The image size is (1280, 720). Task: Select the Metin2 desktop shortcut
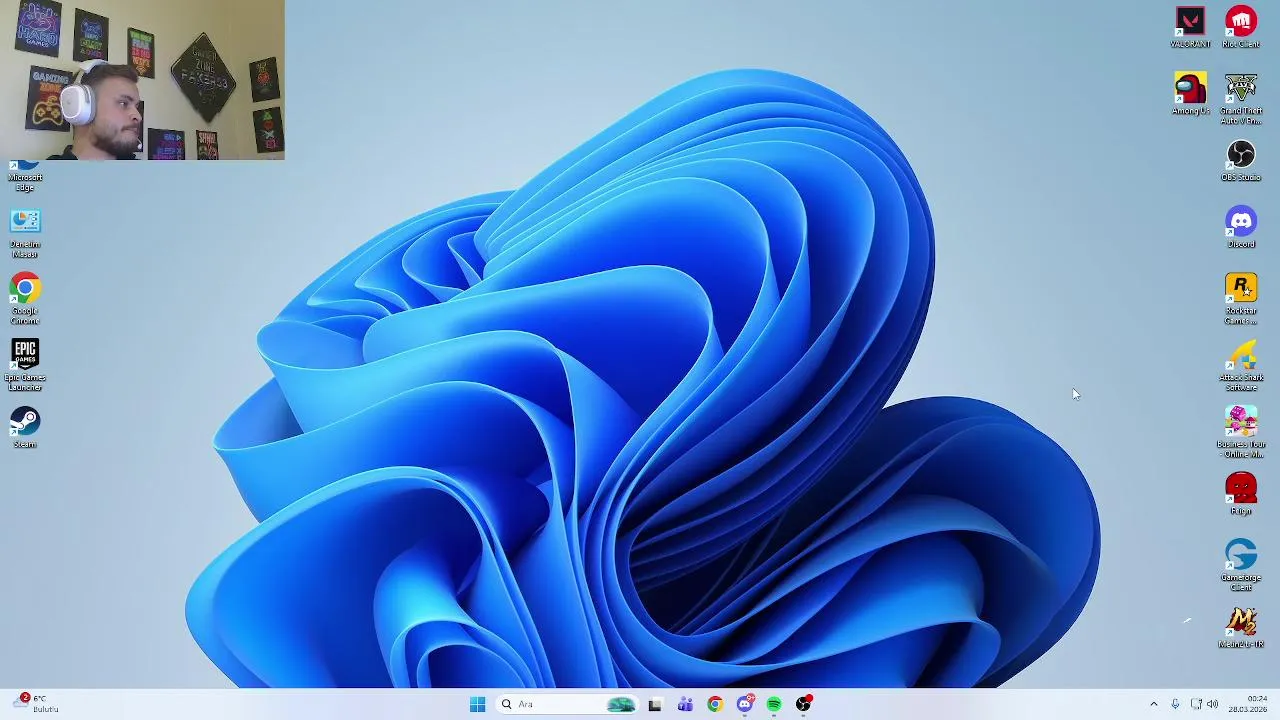(x=1241, y=628)
